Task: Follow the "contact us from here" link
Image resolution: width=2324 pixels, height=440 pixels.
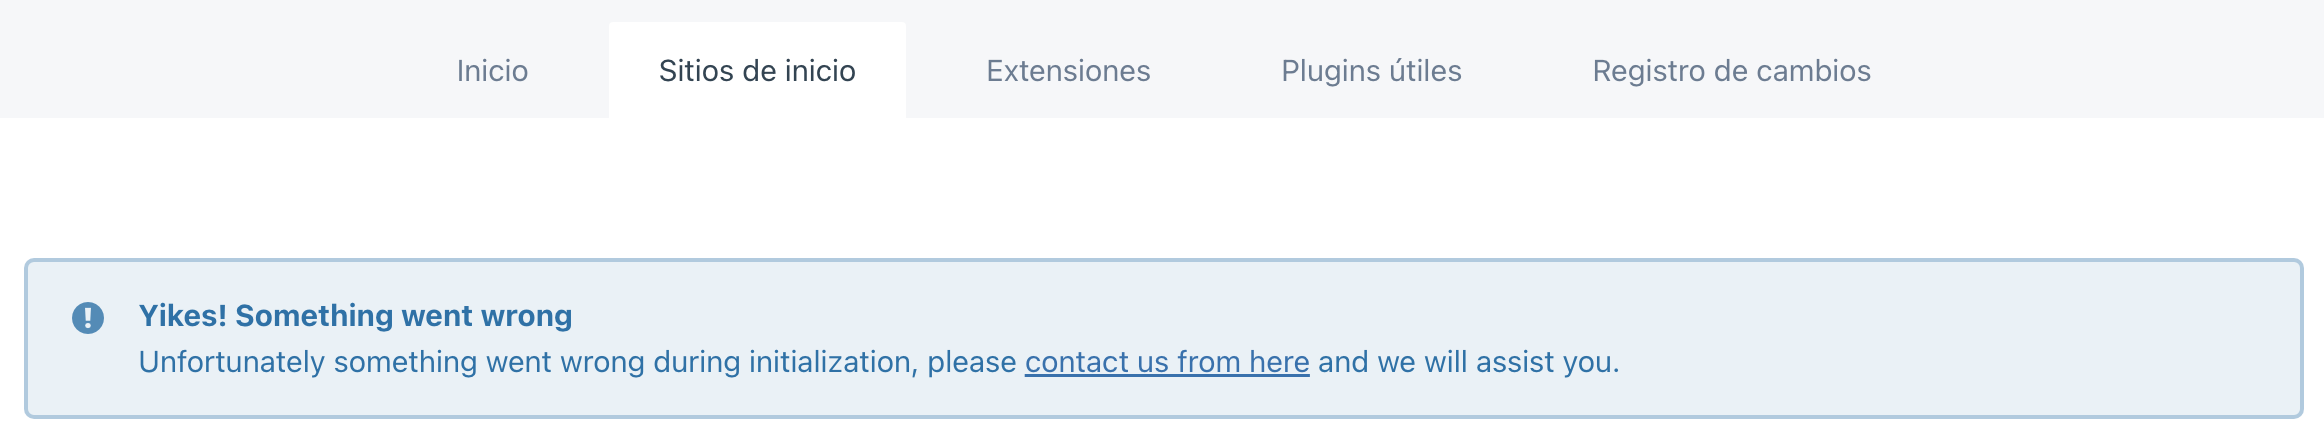Action: [1167, 362]
